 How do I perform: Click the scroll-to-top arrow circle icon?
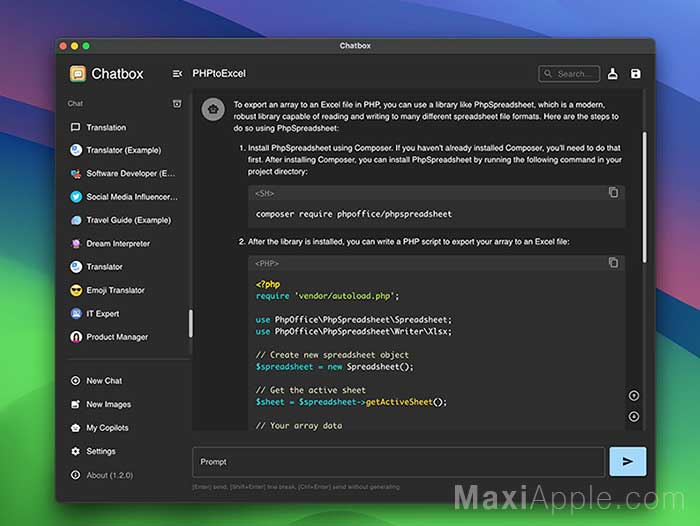(633, 396)
